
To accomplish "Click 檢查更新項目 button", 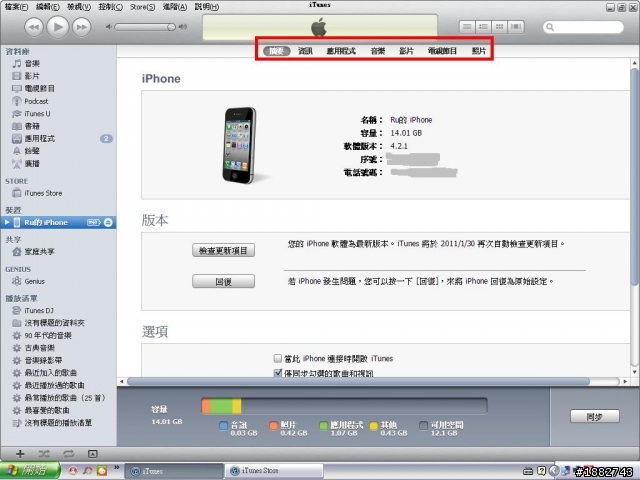I will point(223,250).
